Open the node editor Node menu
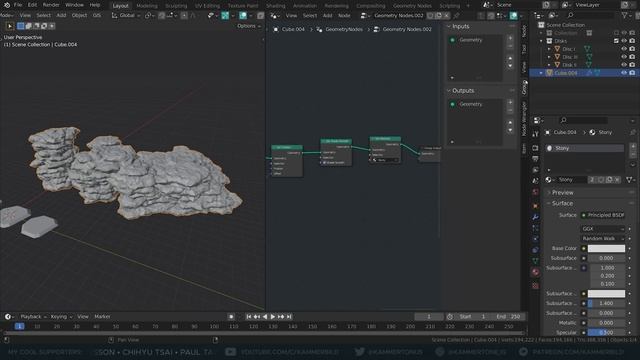 [x=344, y=16]
